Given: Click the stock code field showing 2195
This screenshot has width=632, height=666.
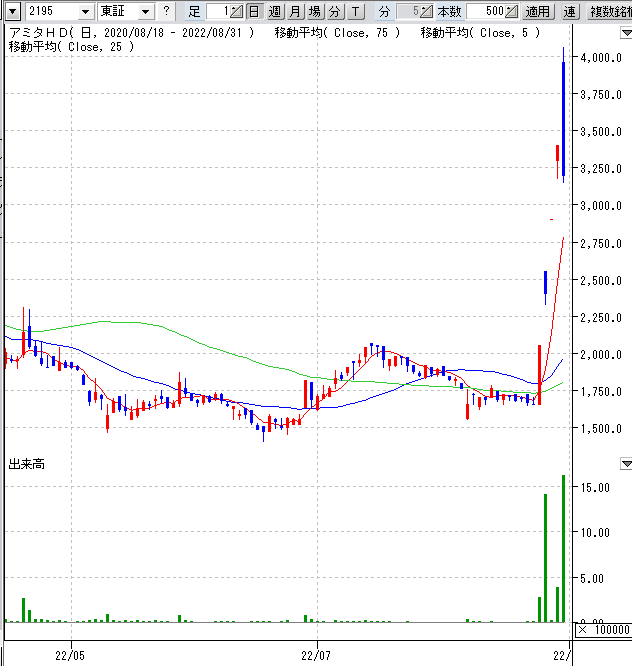Looking at the screenshot, I should (x=52, y=11).
